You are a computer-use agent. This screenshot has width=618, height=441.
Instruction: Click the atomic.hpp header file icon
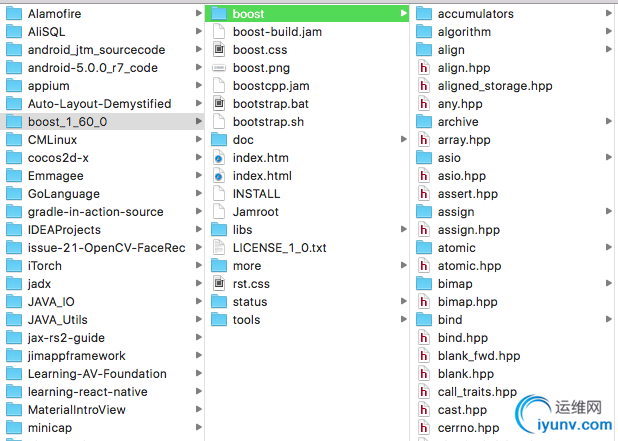(424, 266)
